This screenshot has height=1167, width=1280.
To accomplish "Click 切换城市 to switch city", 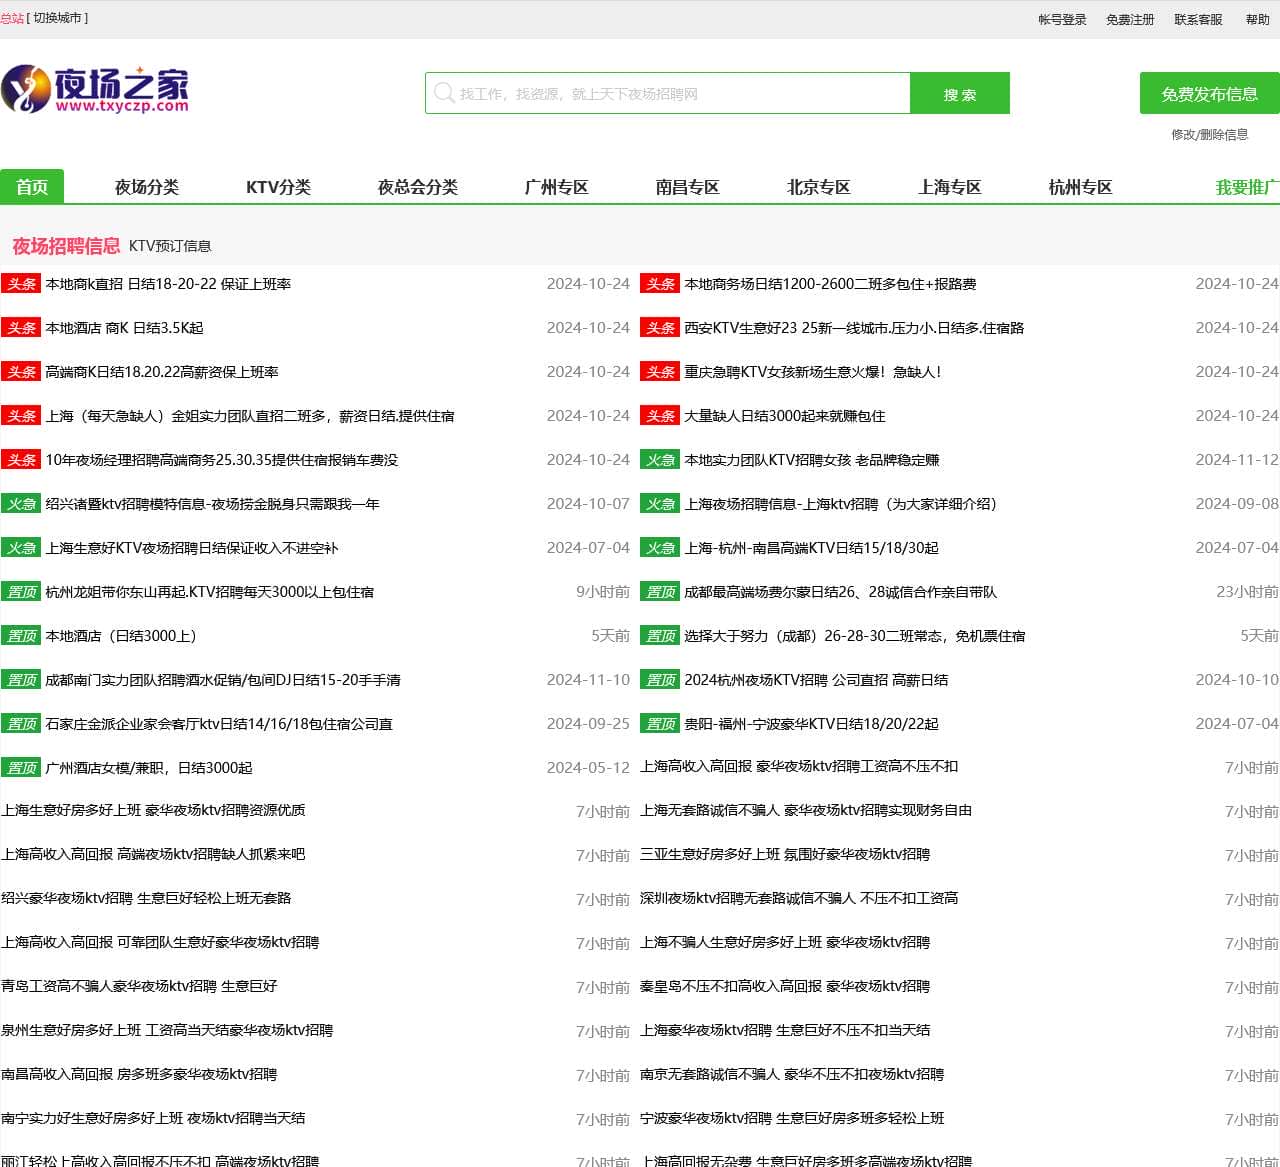I will (x=58, y=18).
